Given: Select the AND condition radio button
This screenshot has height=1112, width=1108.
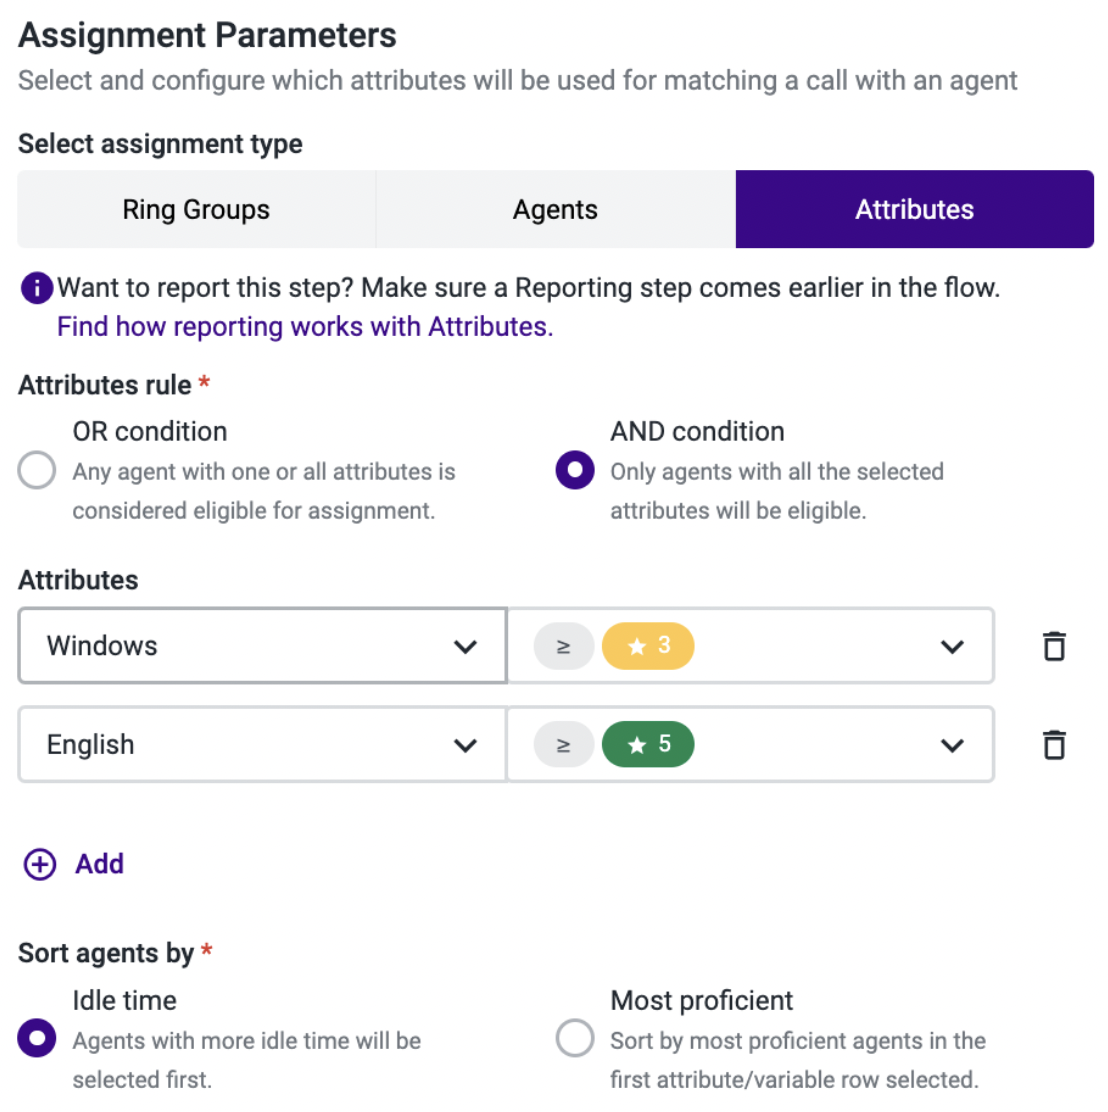Looking at the screenshot, I should [x=575, y=470].
